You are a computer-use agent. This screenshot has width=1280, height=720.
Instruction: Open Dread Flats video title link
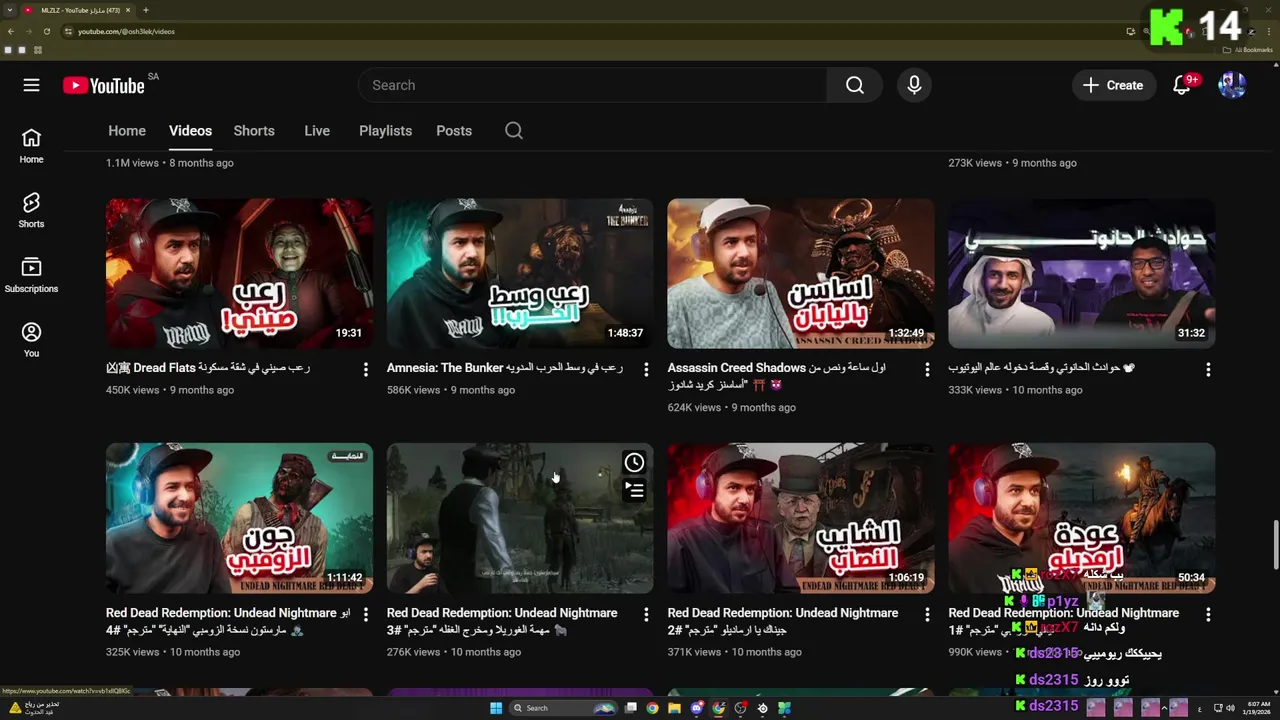(208, 368)
